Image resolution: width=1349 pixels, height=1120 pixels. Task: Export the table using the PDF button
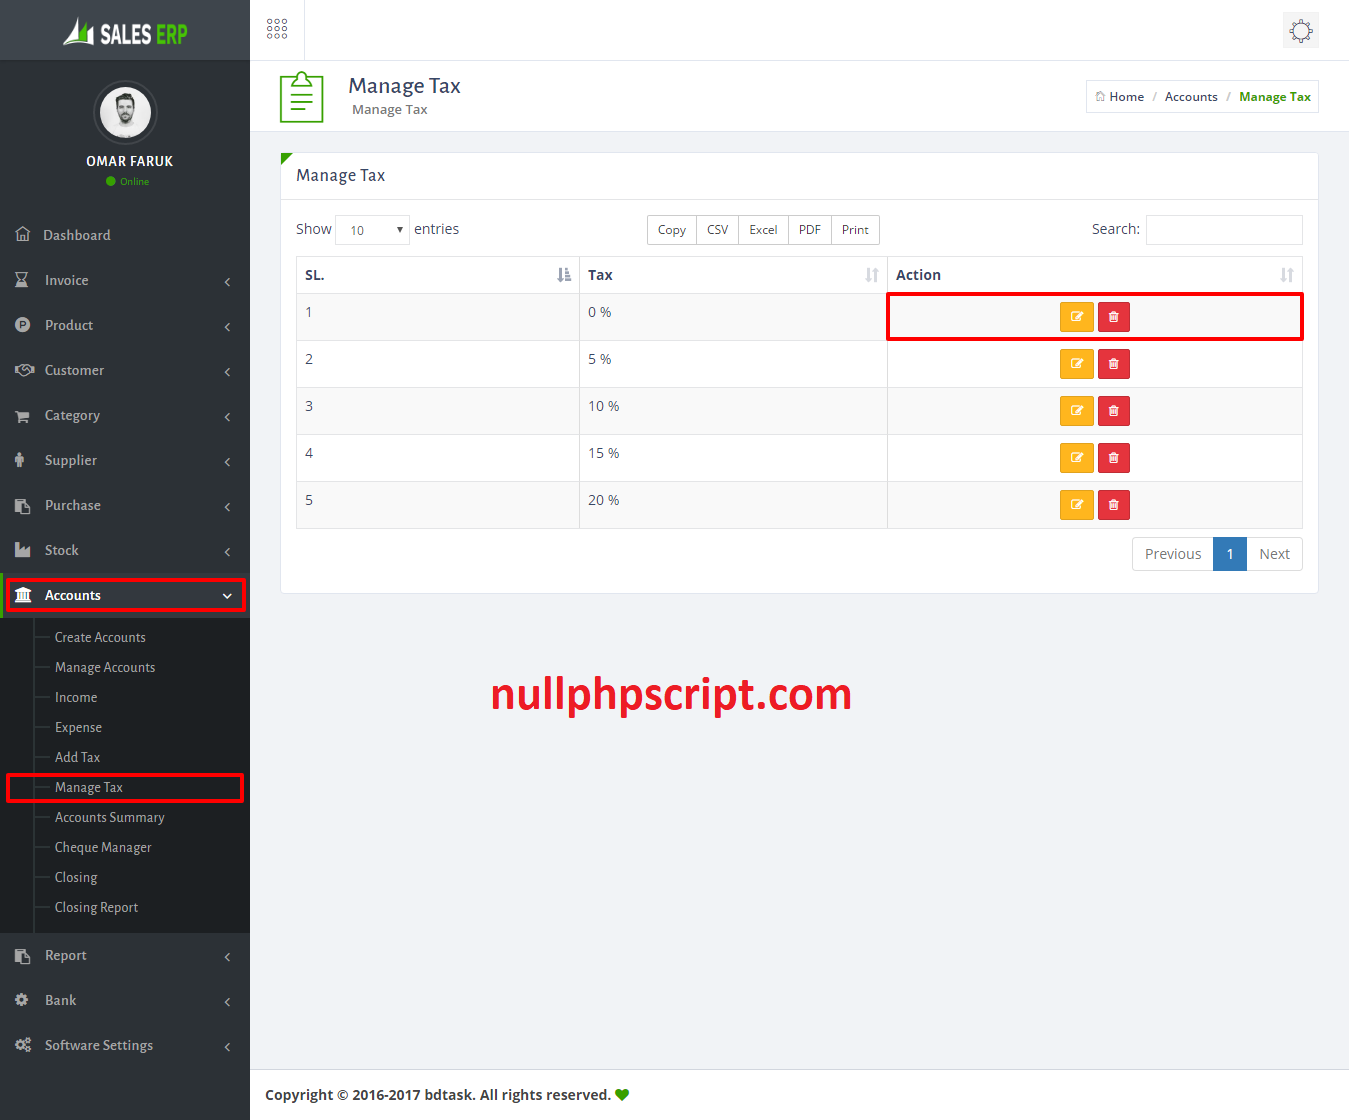tap(809, 230)
